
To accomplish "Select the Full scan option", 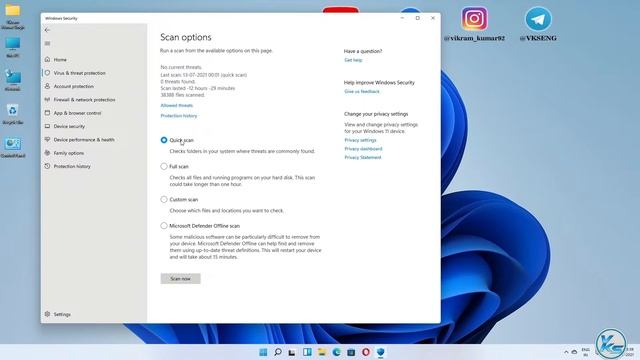I will tap(164, 167).
